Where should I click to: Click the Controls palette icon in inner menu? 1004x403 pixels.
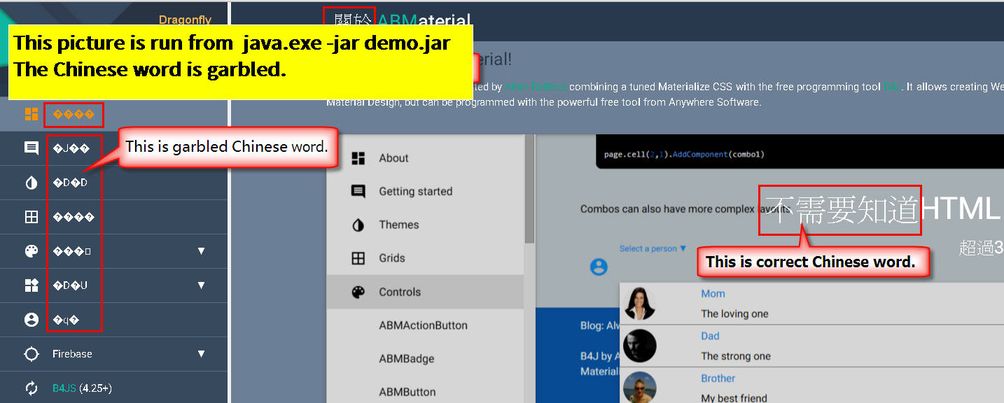pyautogui.click(x=359, y=292)
